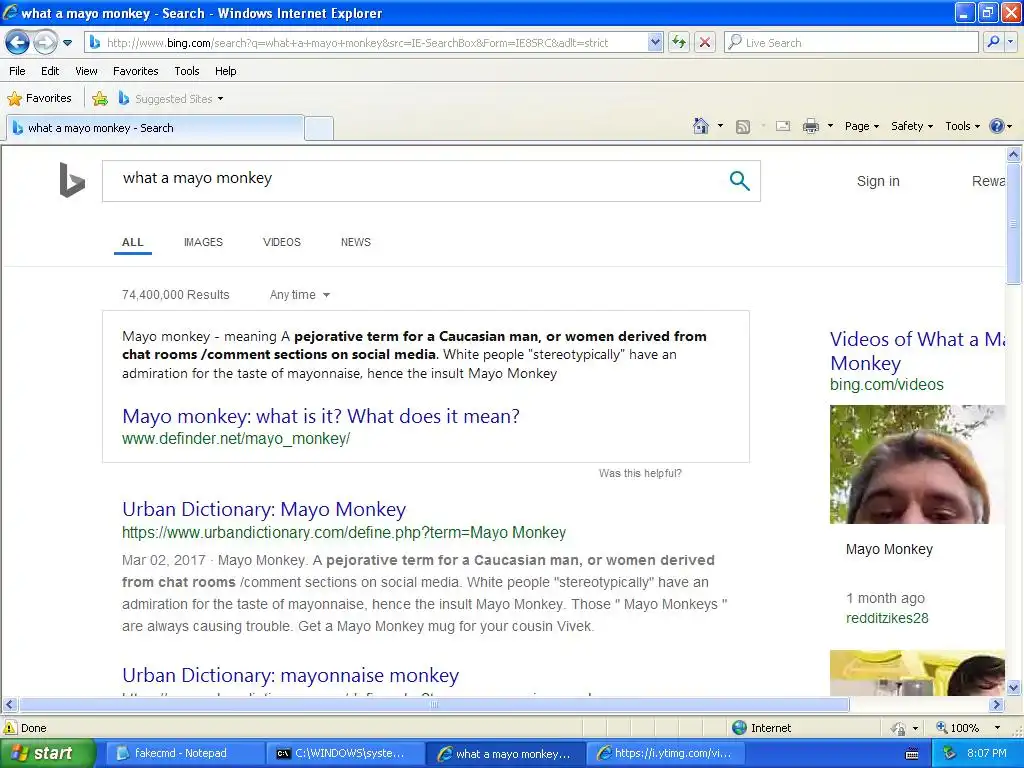Click the horizontal scrollbar left arrow
Image resolution: width=1024 pixels, height=768 pixels.
tap(9, 705)
